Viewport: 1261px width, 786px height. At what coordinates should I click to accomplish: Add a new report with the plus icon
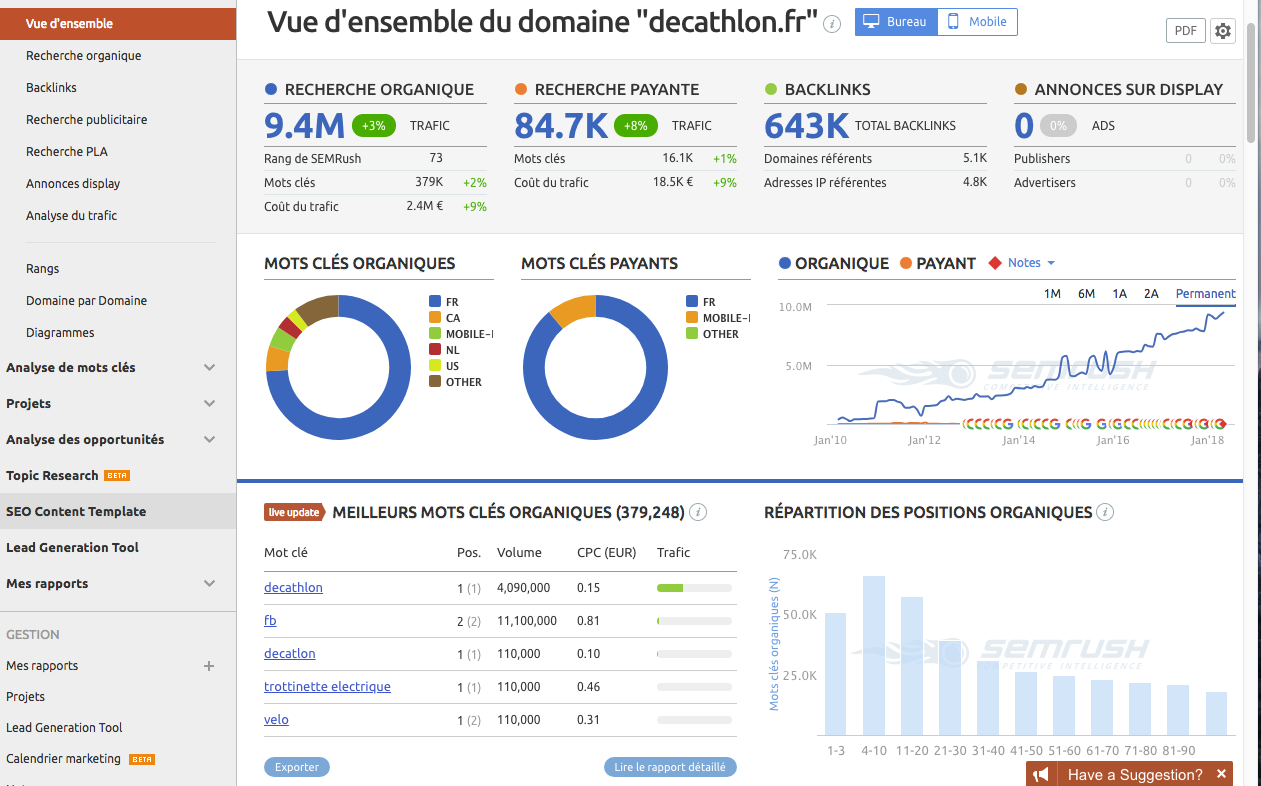coord(209,666)
